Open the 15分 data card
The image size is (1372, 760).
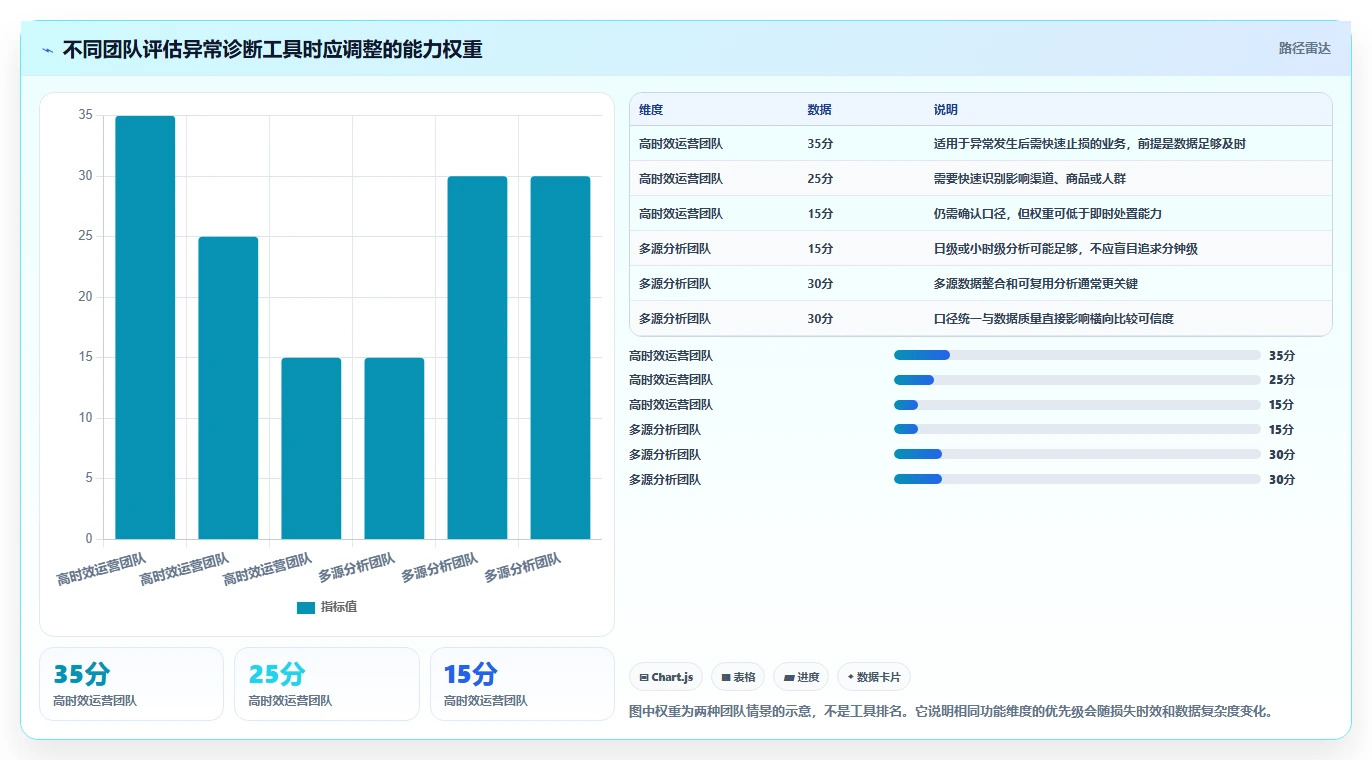[x=522, y=684]
